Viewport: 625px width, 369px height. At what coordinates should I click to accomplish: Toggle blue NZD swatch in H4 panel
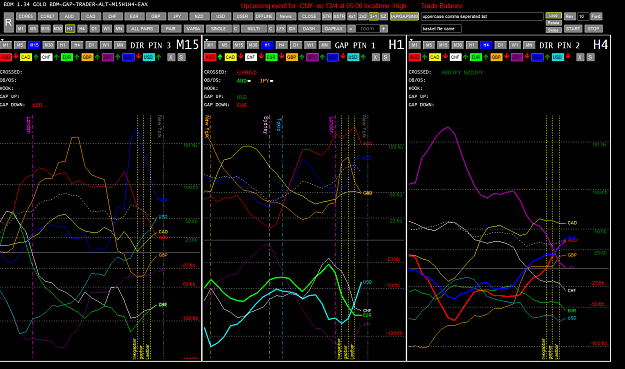537,57
